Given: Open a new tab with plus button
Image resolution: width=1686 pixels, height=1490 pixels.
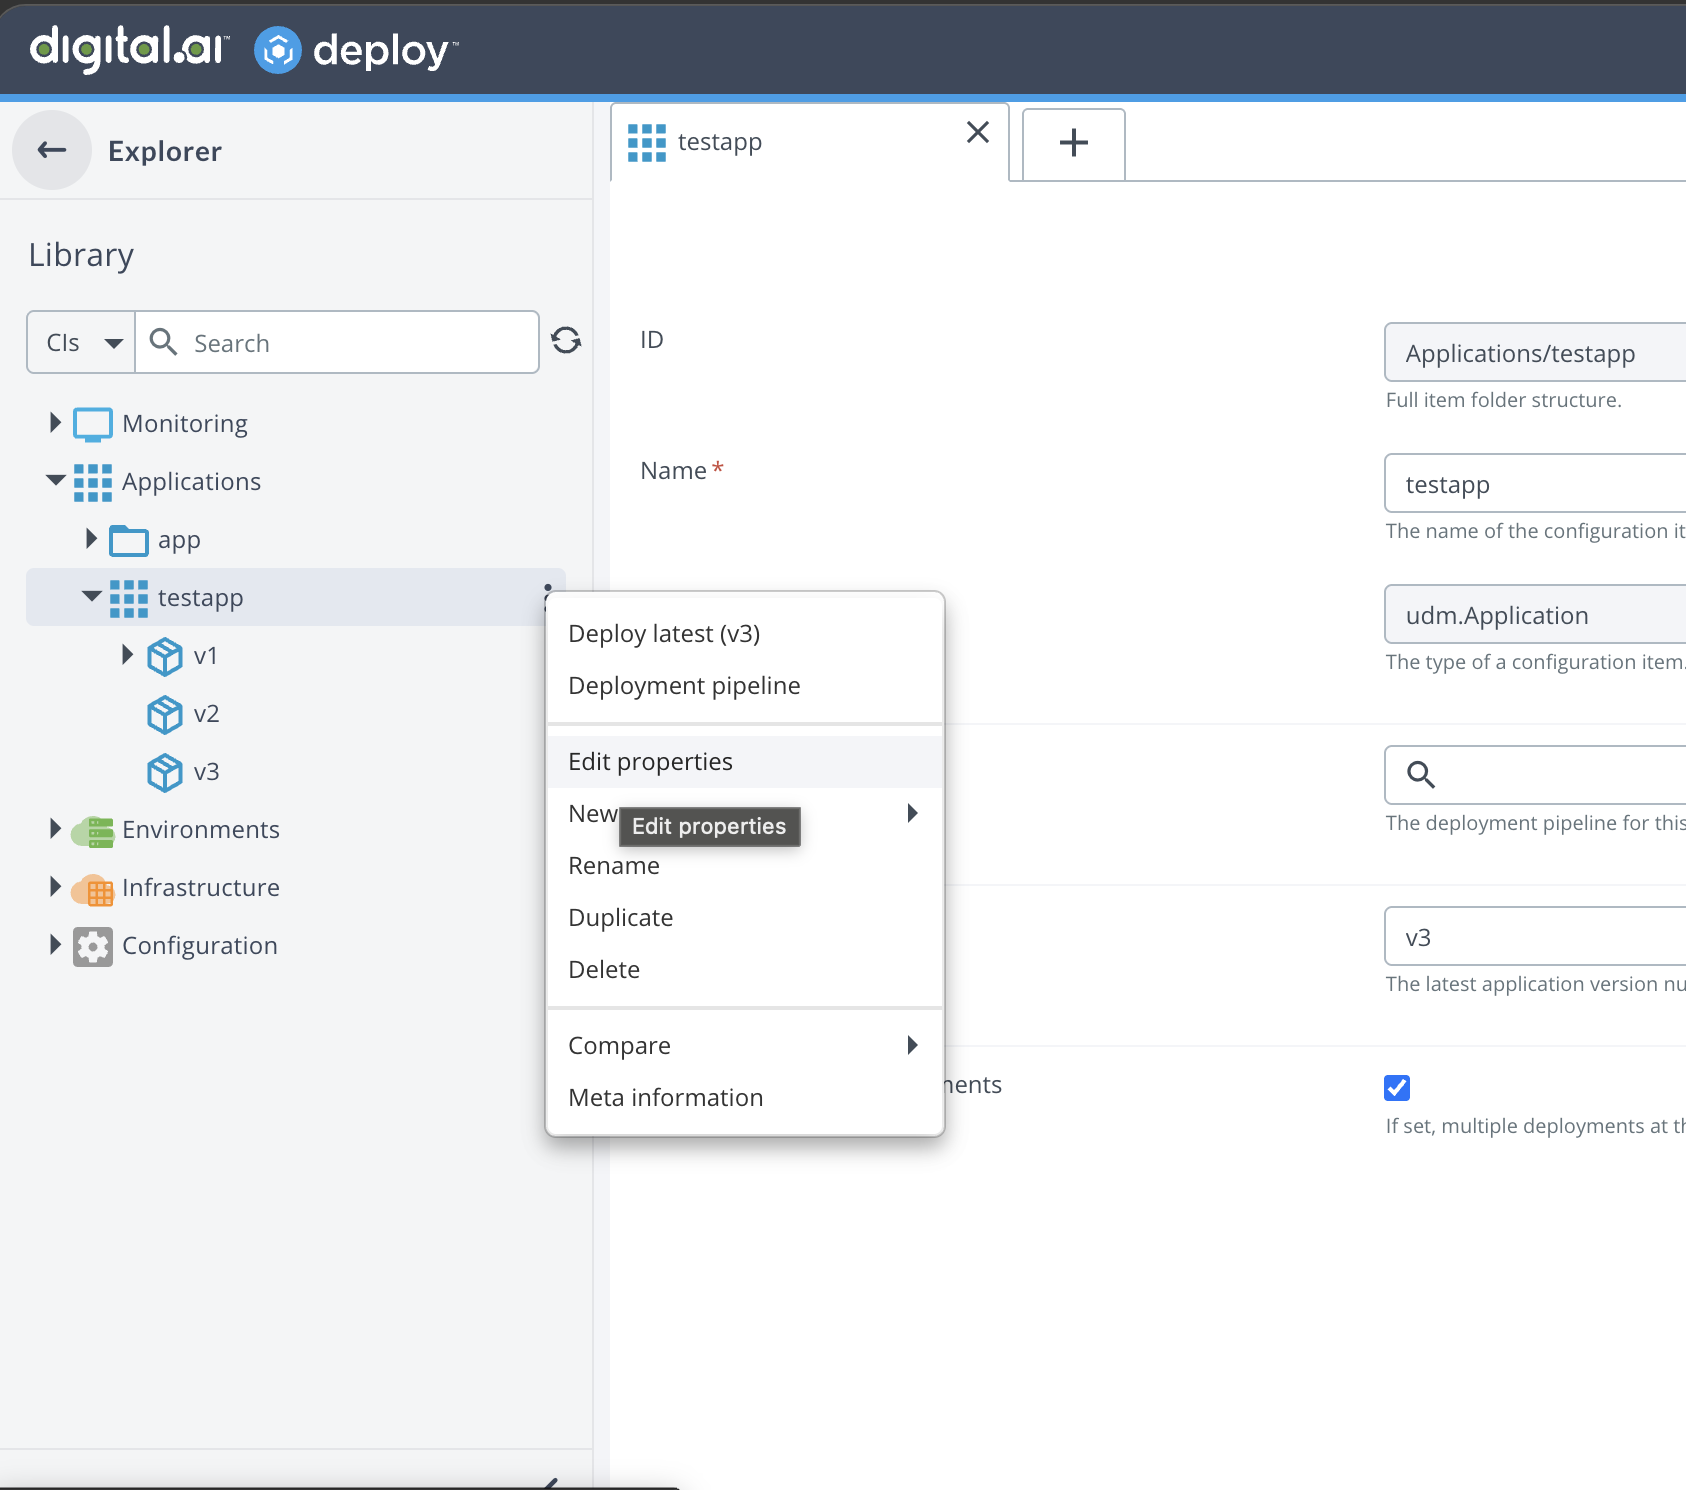Looking at the screenshot, I should [x=1074, y=143].
